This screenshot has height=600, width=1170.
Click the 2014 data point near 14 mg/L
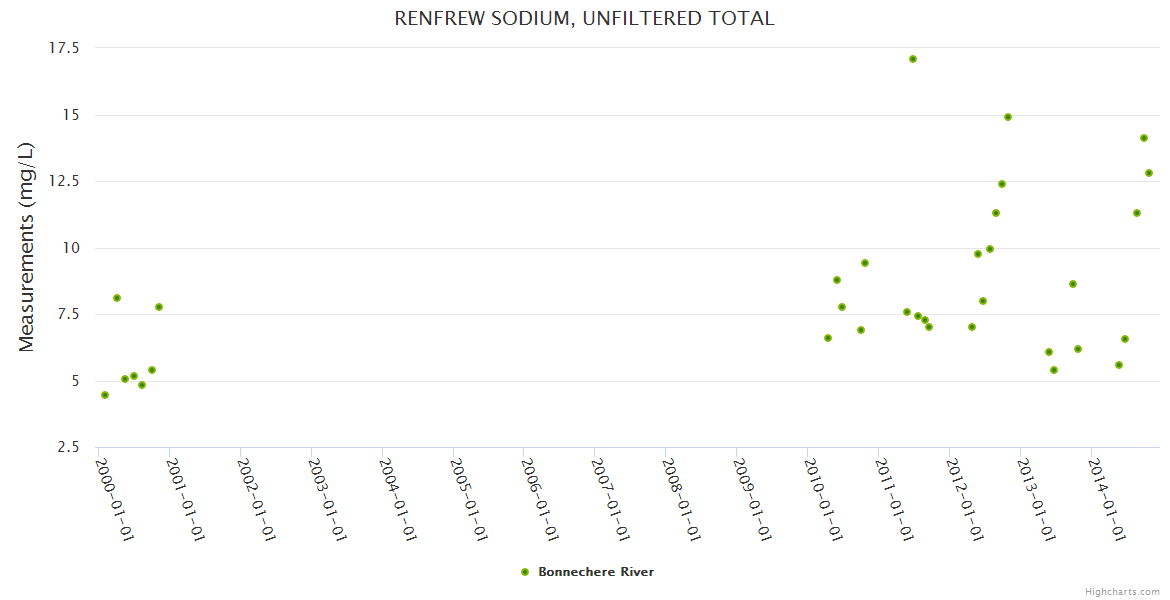(1144, 138)
